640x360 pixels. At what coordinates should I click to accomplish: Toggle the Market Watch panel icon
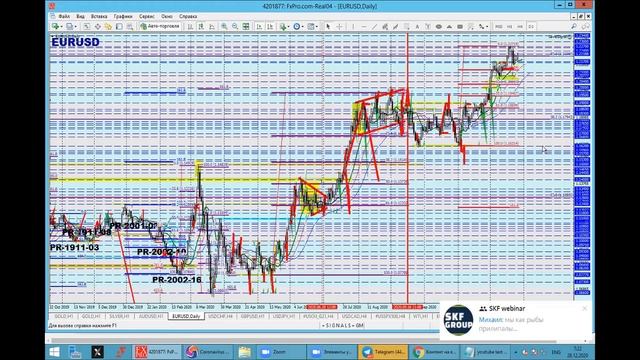click(87, 27)
